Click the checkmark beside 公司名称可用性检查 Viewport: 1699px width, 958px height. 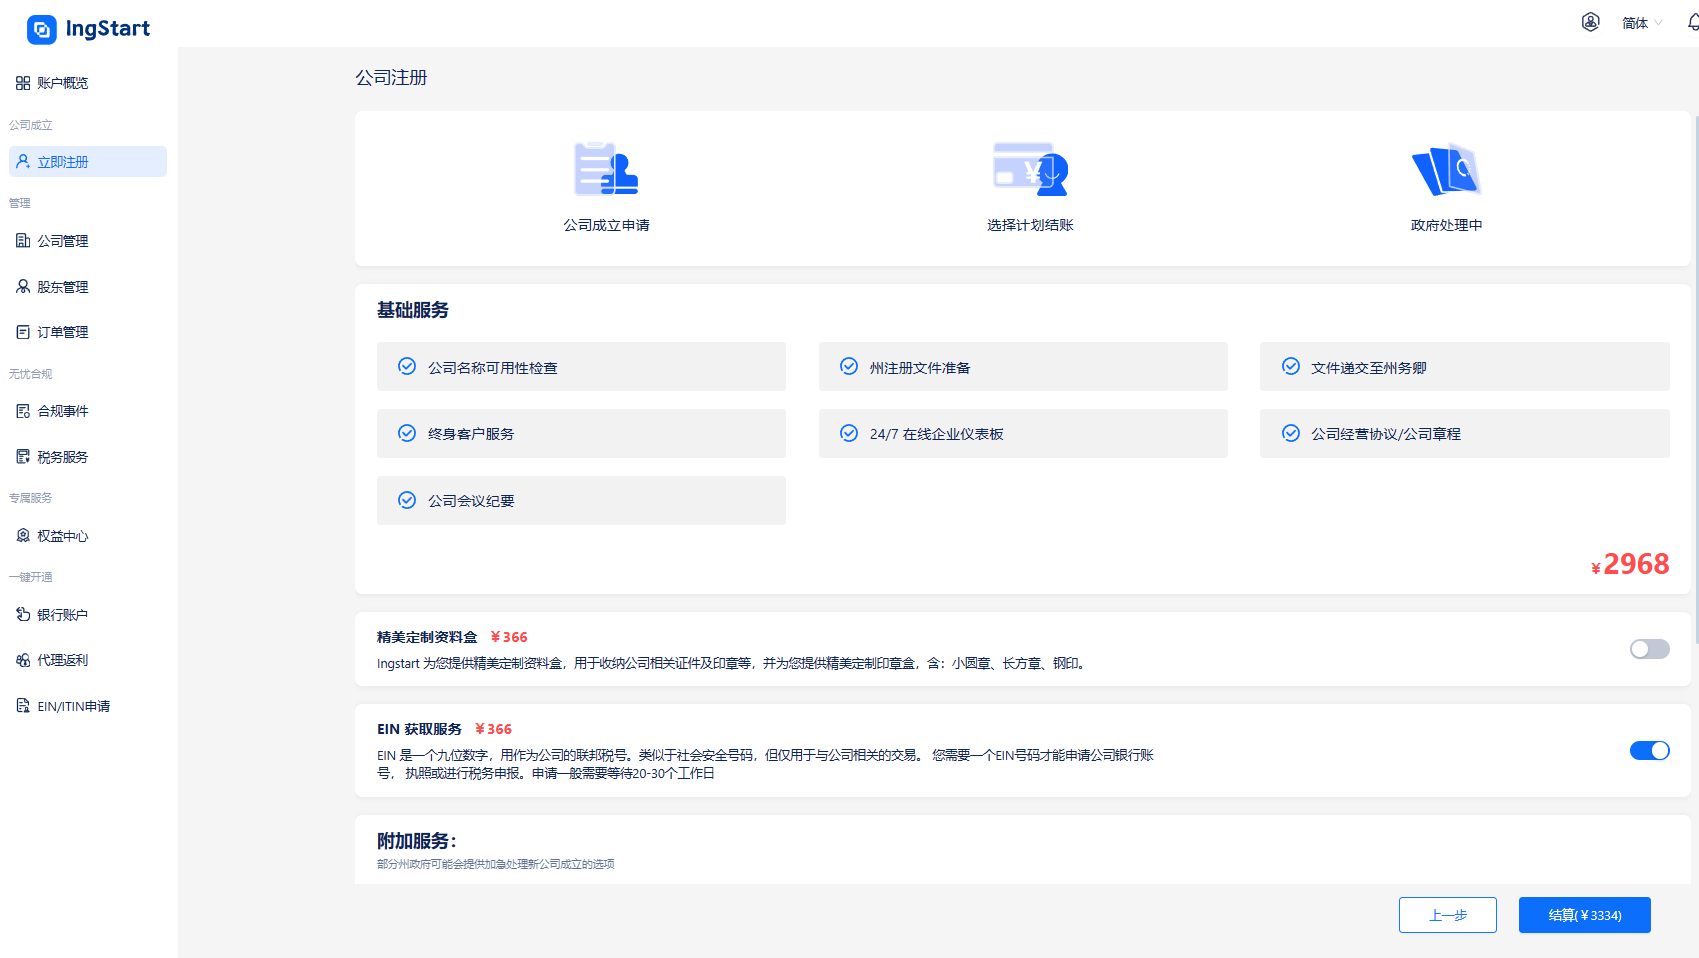click(407, 366)
